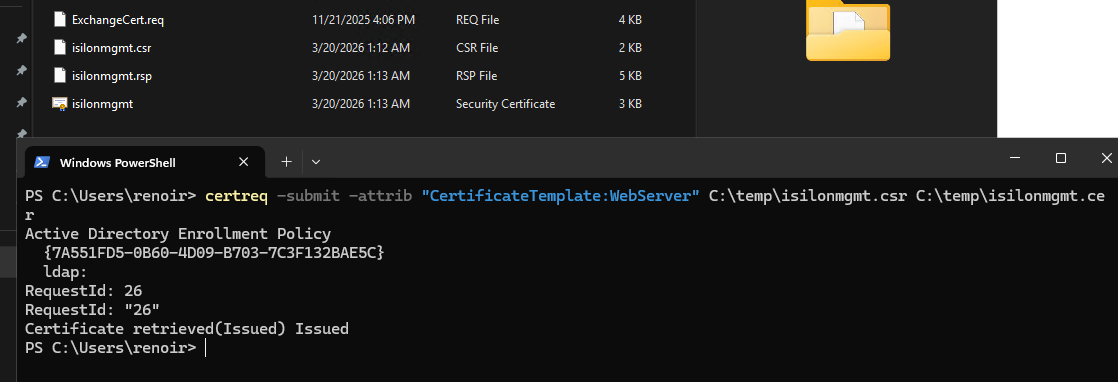
Task: Open a new terminal tab with plus button
Action: pos(287,162)
